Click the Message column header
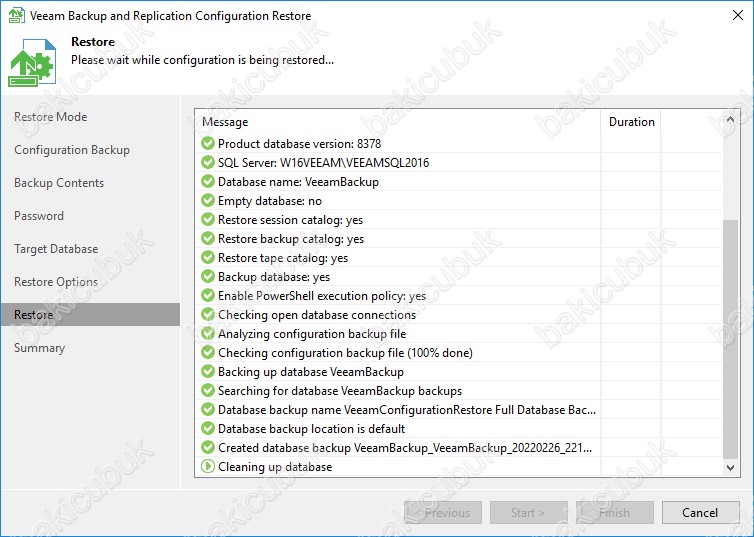754x537 pixels. click(398, 122)
